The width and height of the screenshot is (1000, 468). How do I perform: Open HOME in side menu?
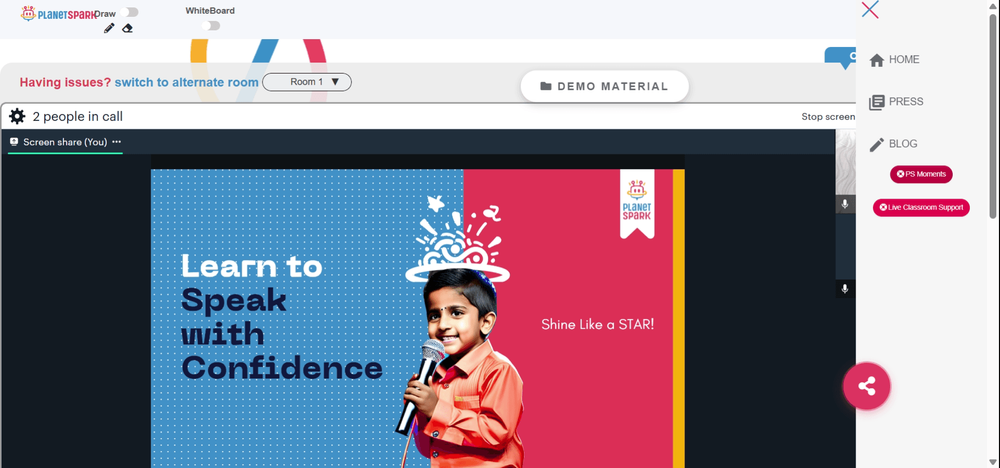895,59
